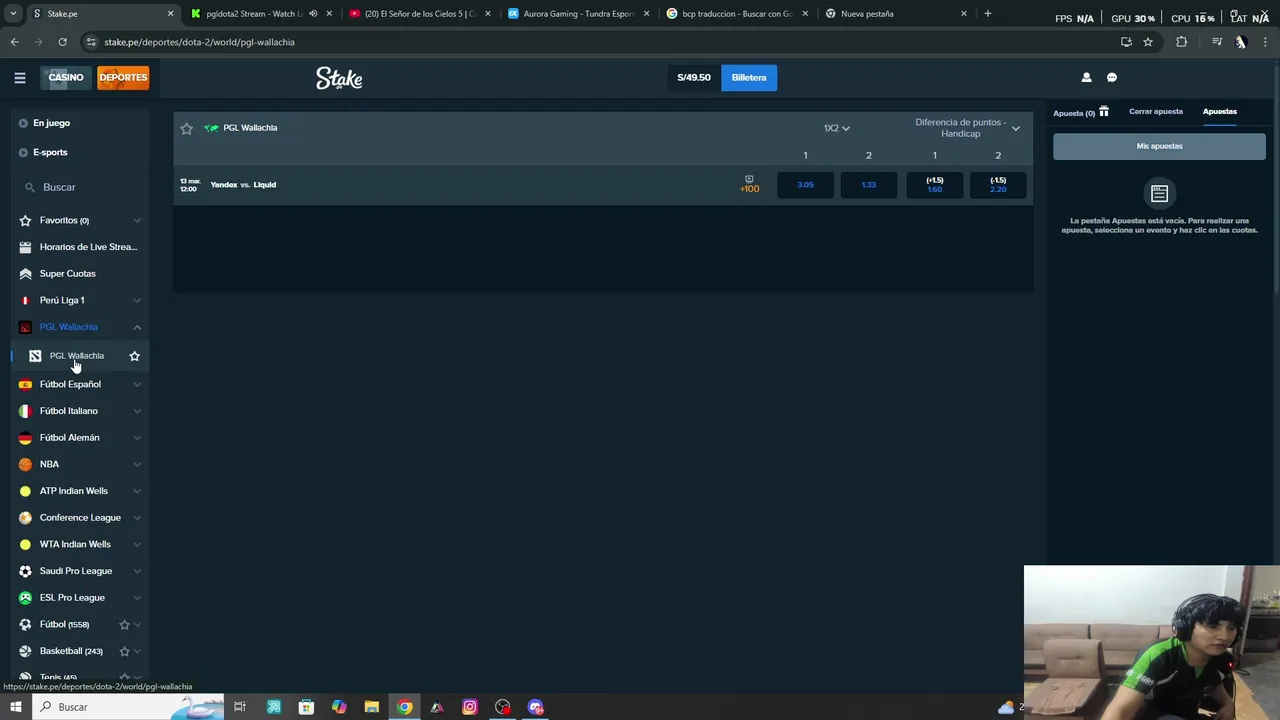The height and width of the screenshot is (720, 1280).
Task: Click the Stake logo
Action: pyautogui.click(x=339, y=78)
